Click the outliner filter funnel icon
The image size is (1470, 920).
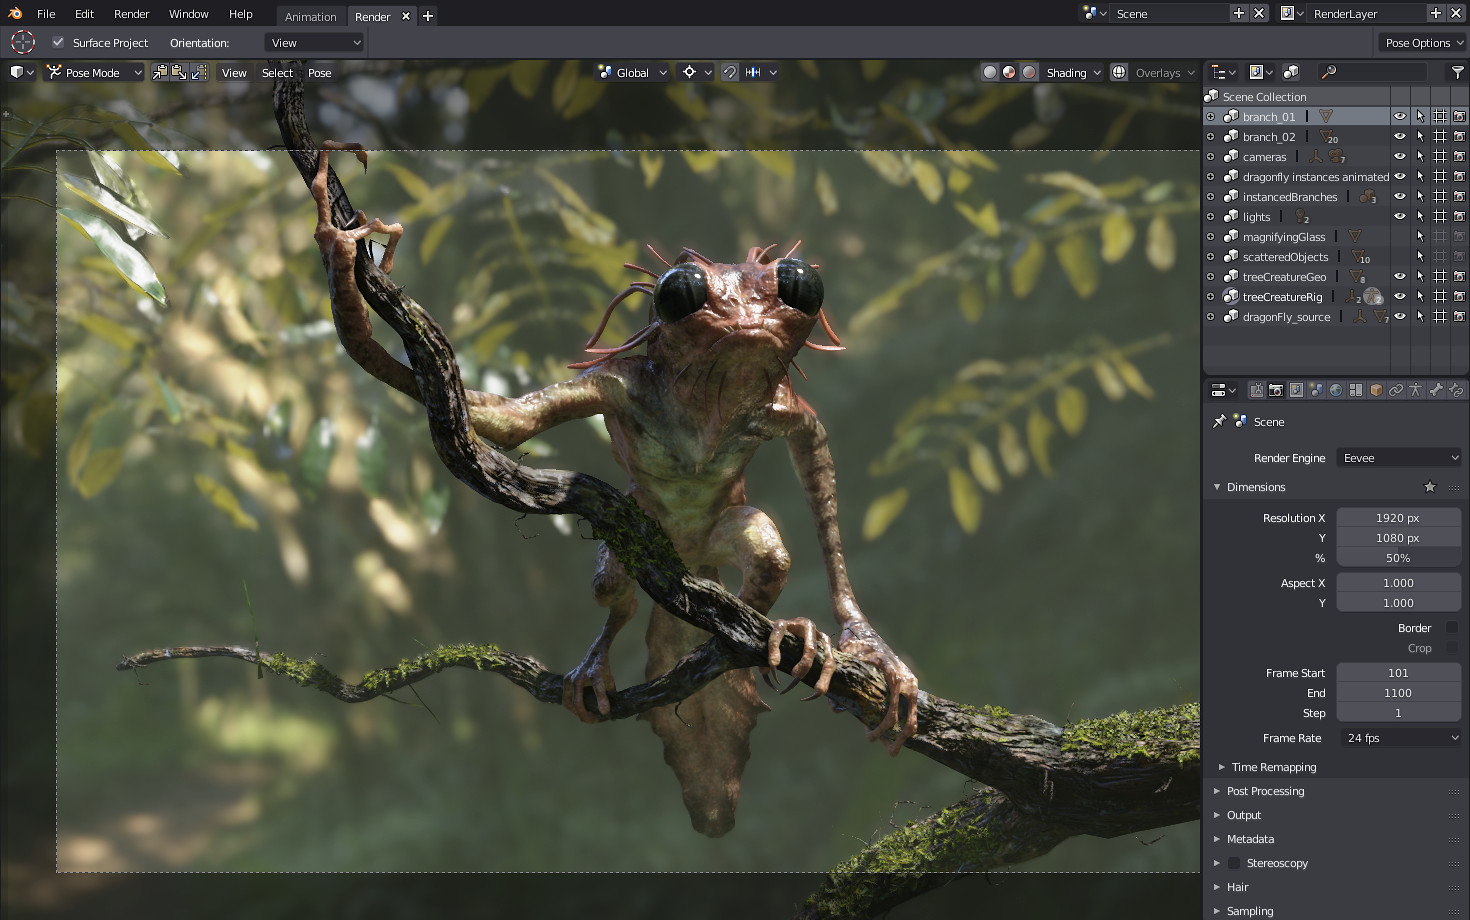click(x=1457, y=72)
